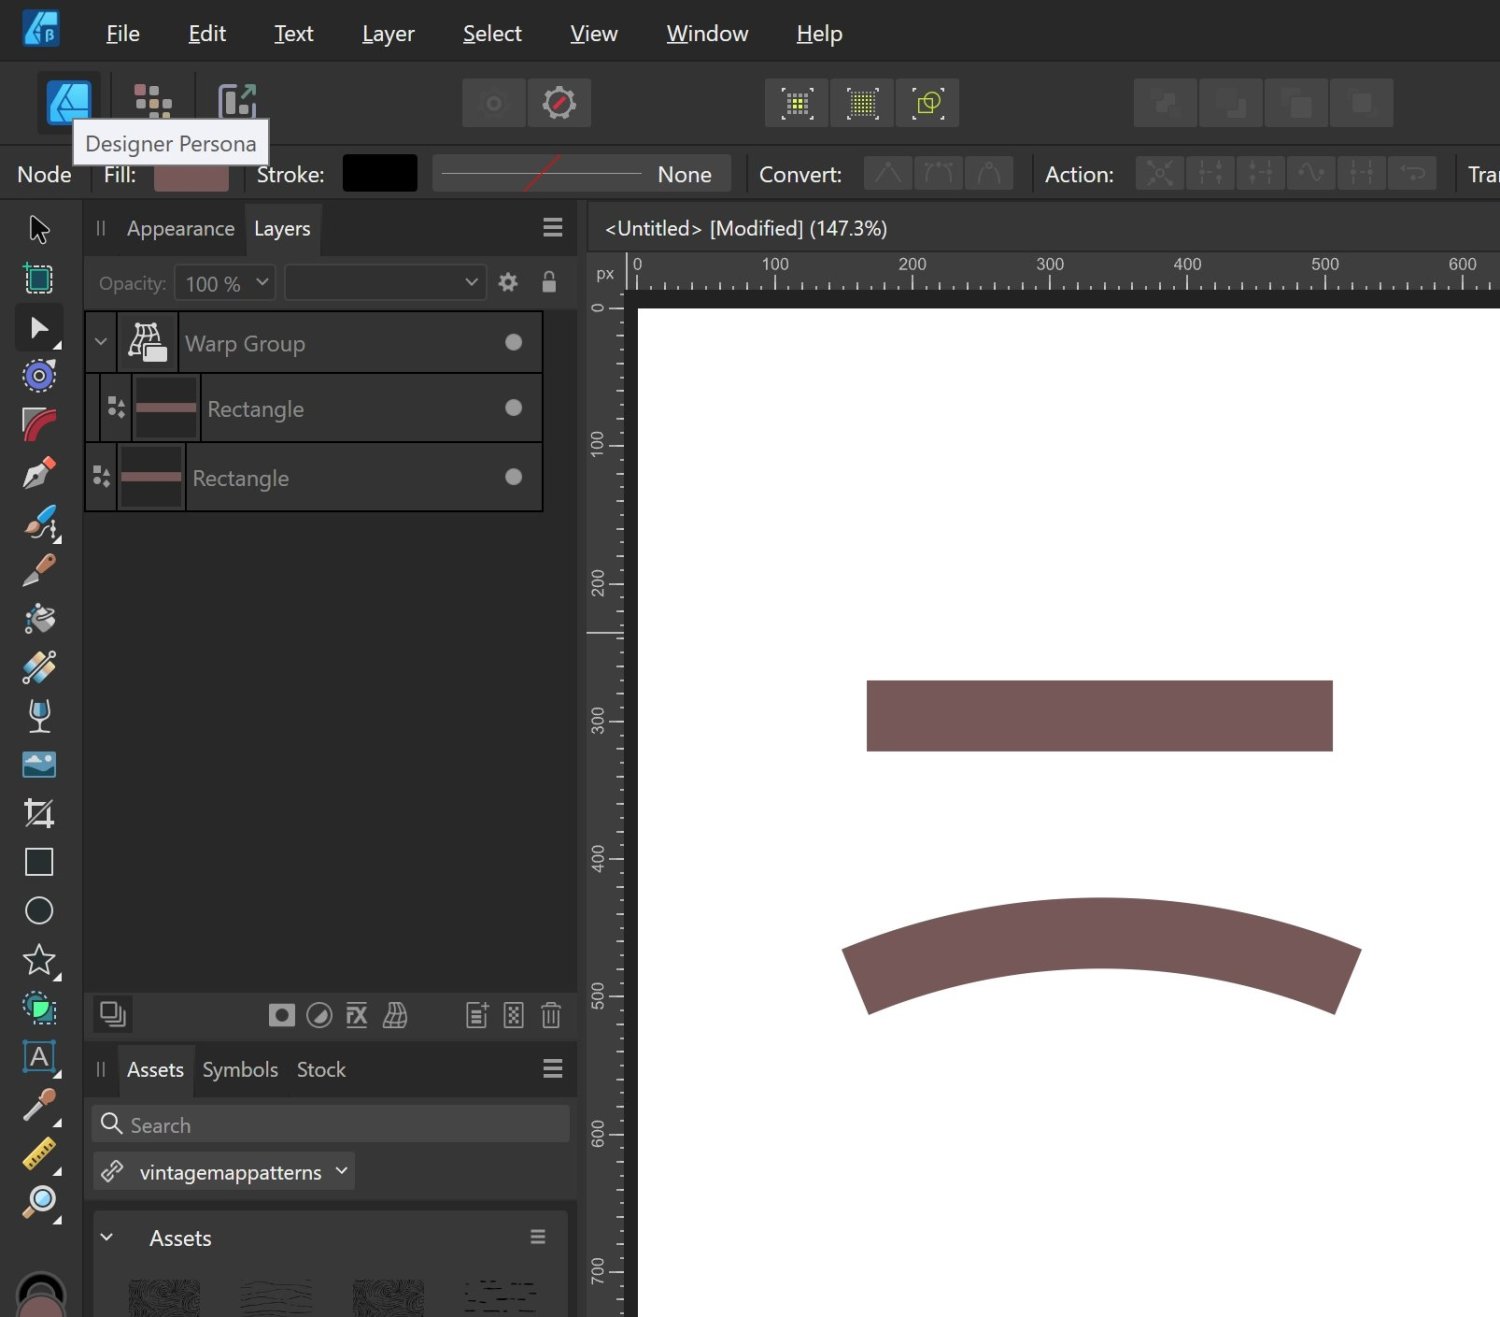The image size is (1500, 1317).
Task: Select the Vector Crop tool
Action: (x=39, y=813)
